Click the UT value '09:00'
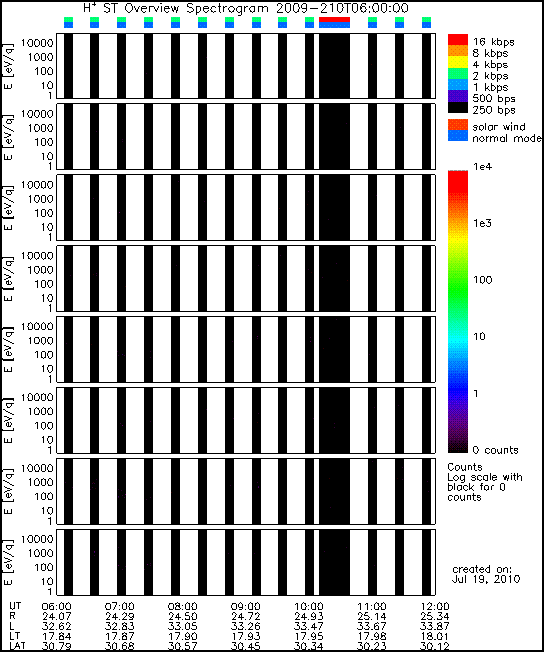 (x=246, y=607)
